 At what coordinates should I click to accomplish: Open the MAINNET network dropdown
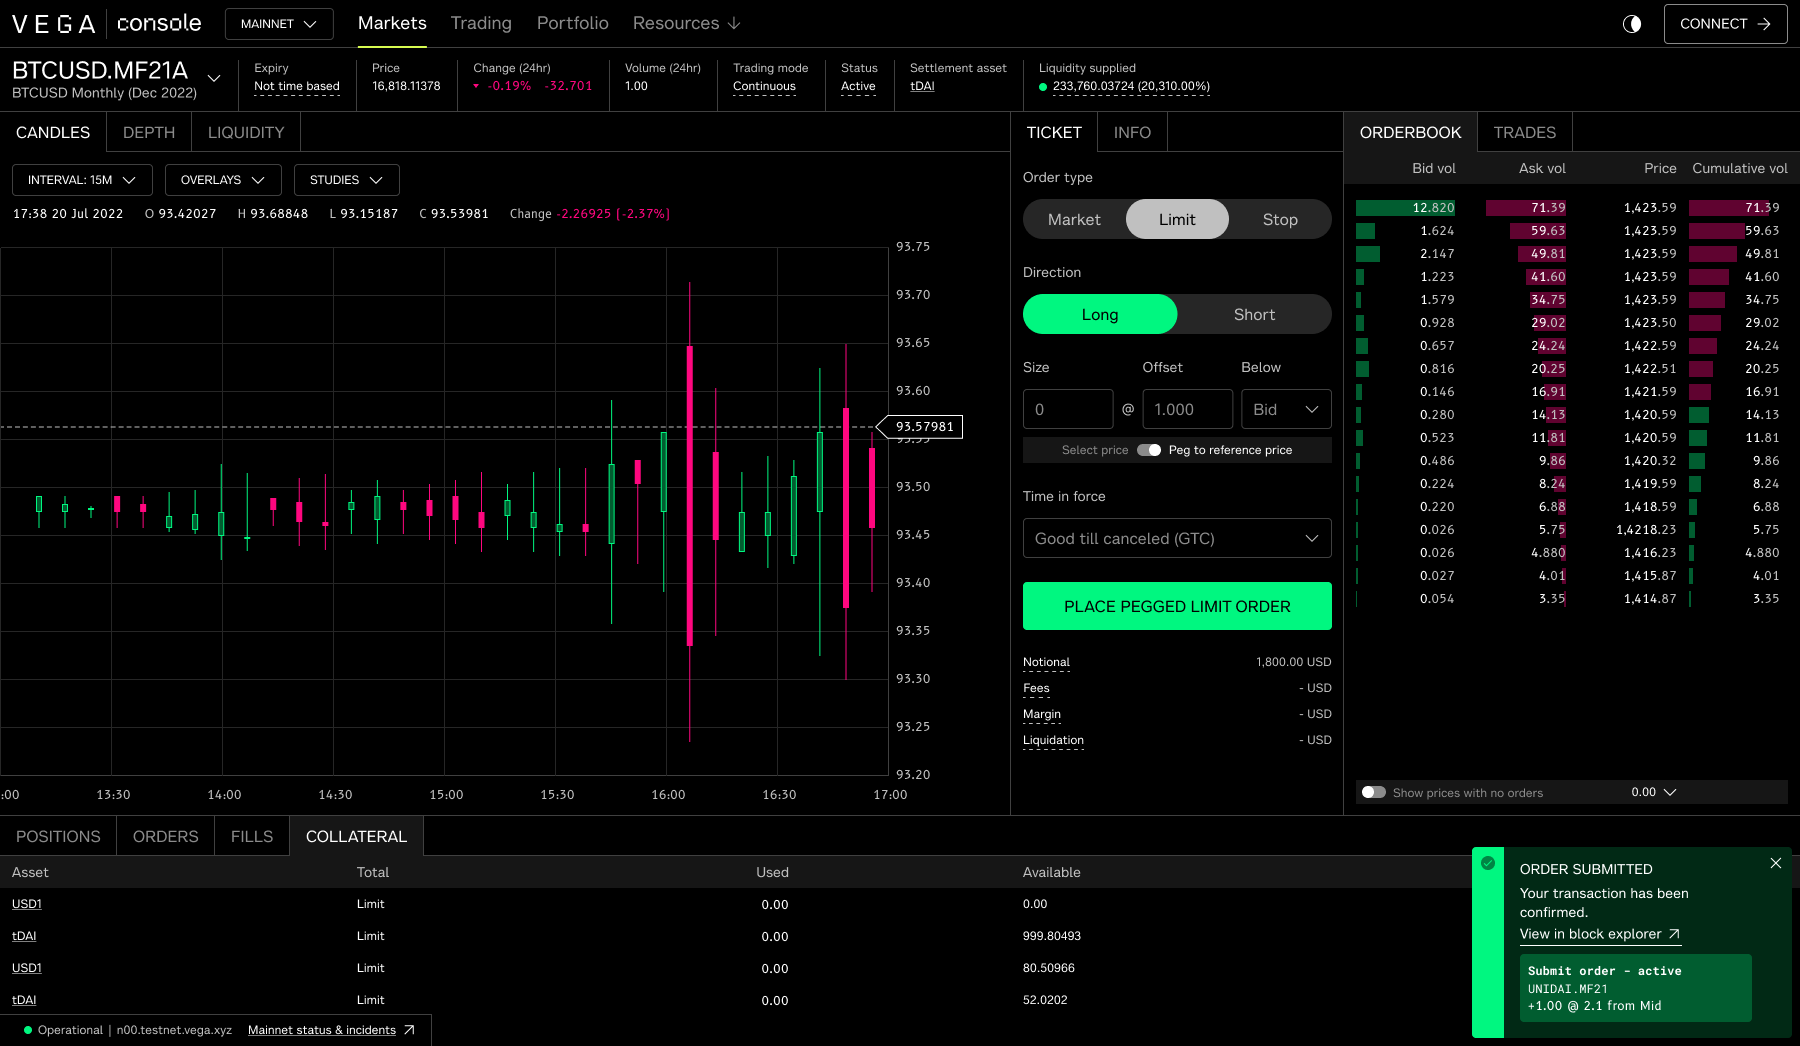coord(279,24)
